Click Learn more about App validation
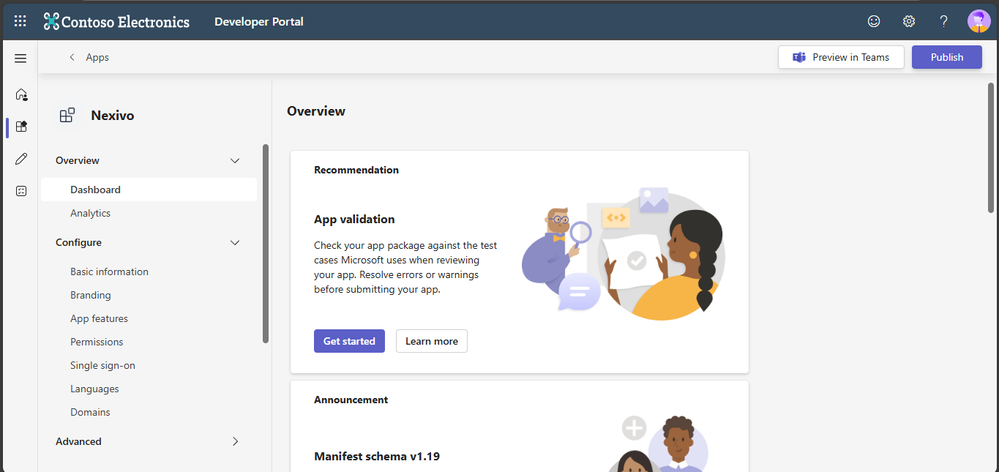999x472 pixels. [431, 341]
